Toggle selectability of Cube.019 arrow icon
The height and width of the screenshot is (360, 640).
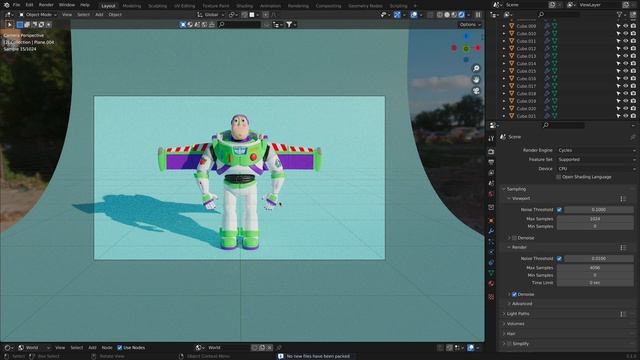[x=618, y=101]
